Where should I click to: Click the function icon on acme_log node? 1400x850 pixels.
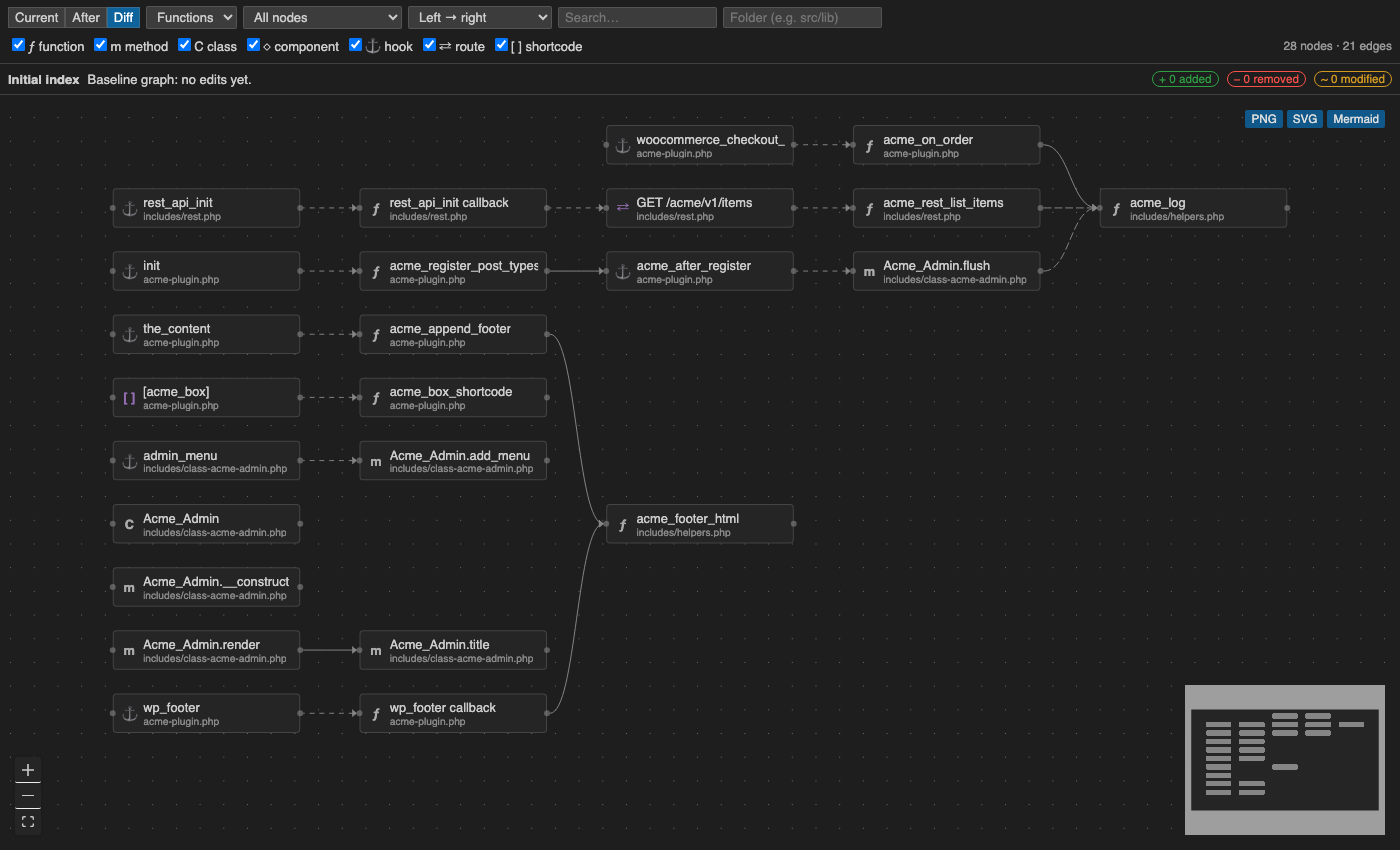point(1116,209)
